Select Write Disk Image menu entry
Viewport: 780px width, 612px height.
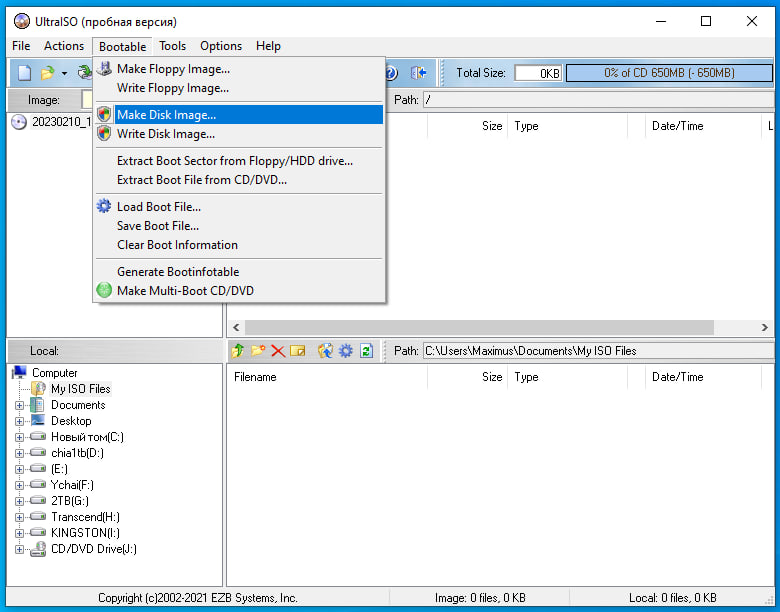[239, 134]
